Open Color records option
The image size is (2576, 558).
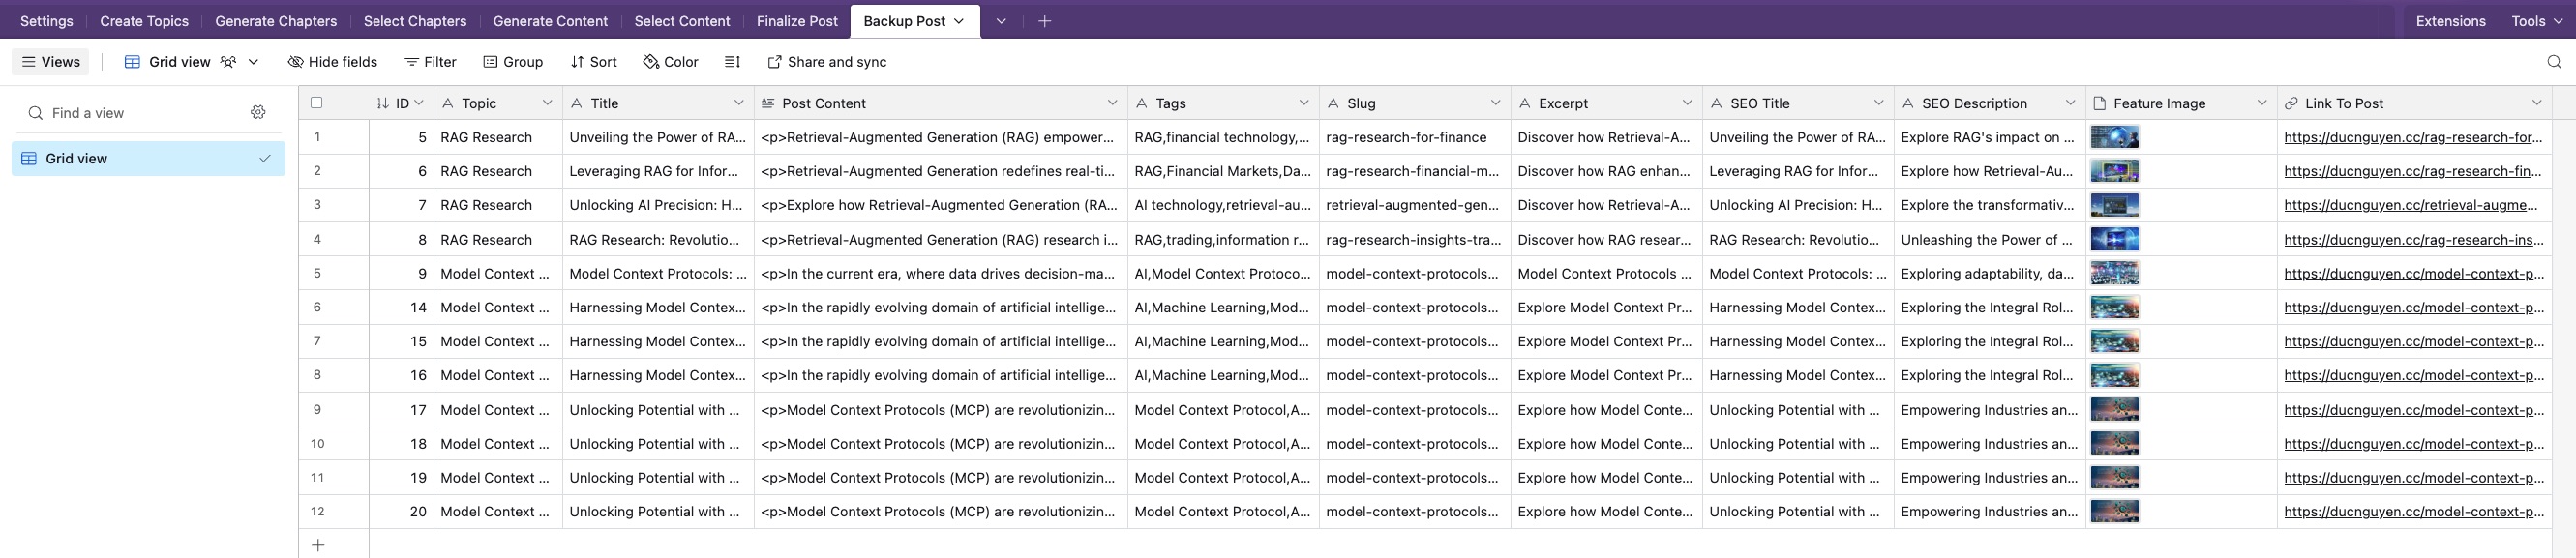pyautogui.click(x=670, y=62)
